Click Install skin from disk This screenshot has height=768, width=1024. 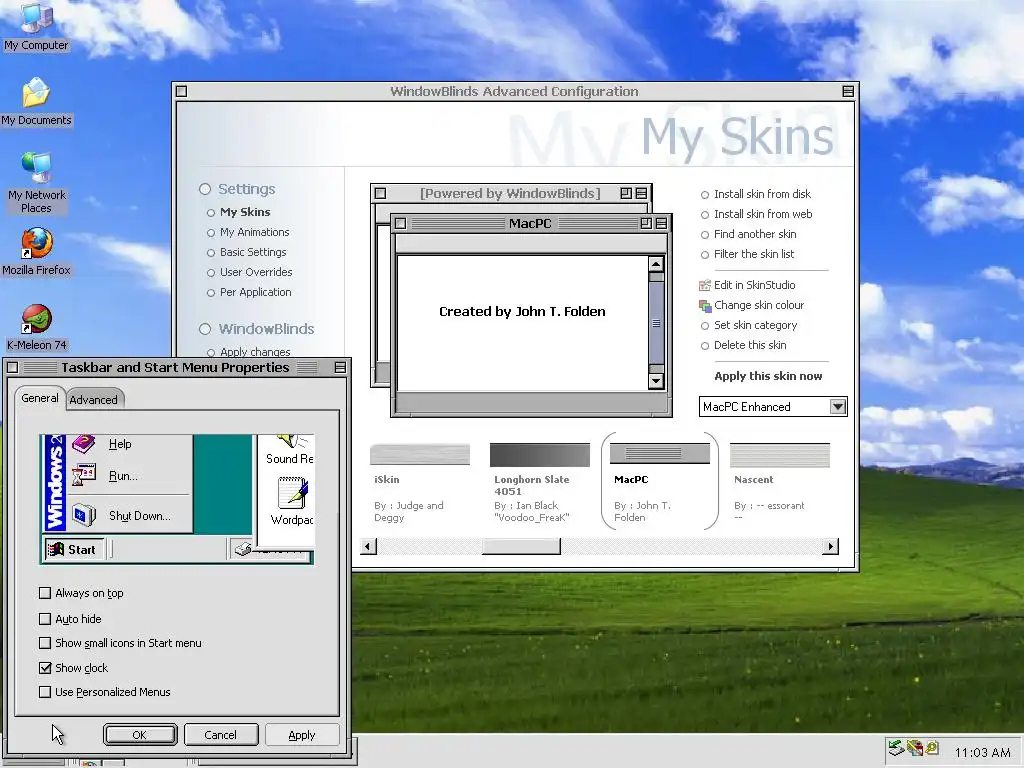click(x=756, y=195)
